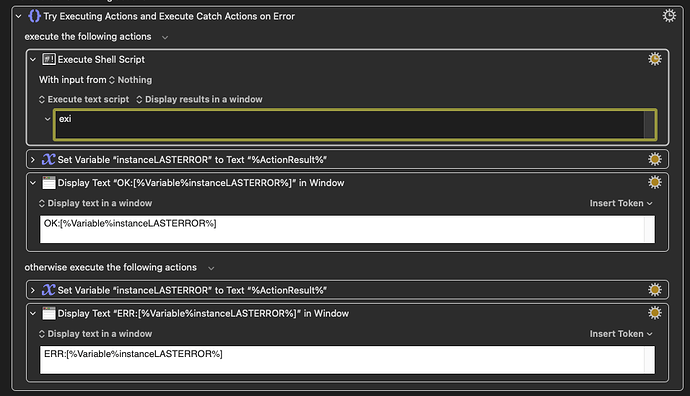Open 'Display text in a window' popup for OK action
The image size is (690, 396).
coord(95,203)
